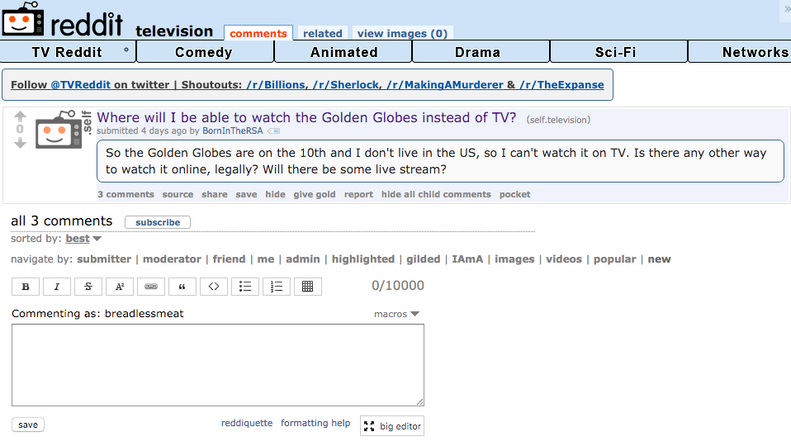This screenshot has height=446, width=791.
Task: Click the superscript formatting icon
Action: [119, 287]
